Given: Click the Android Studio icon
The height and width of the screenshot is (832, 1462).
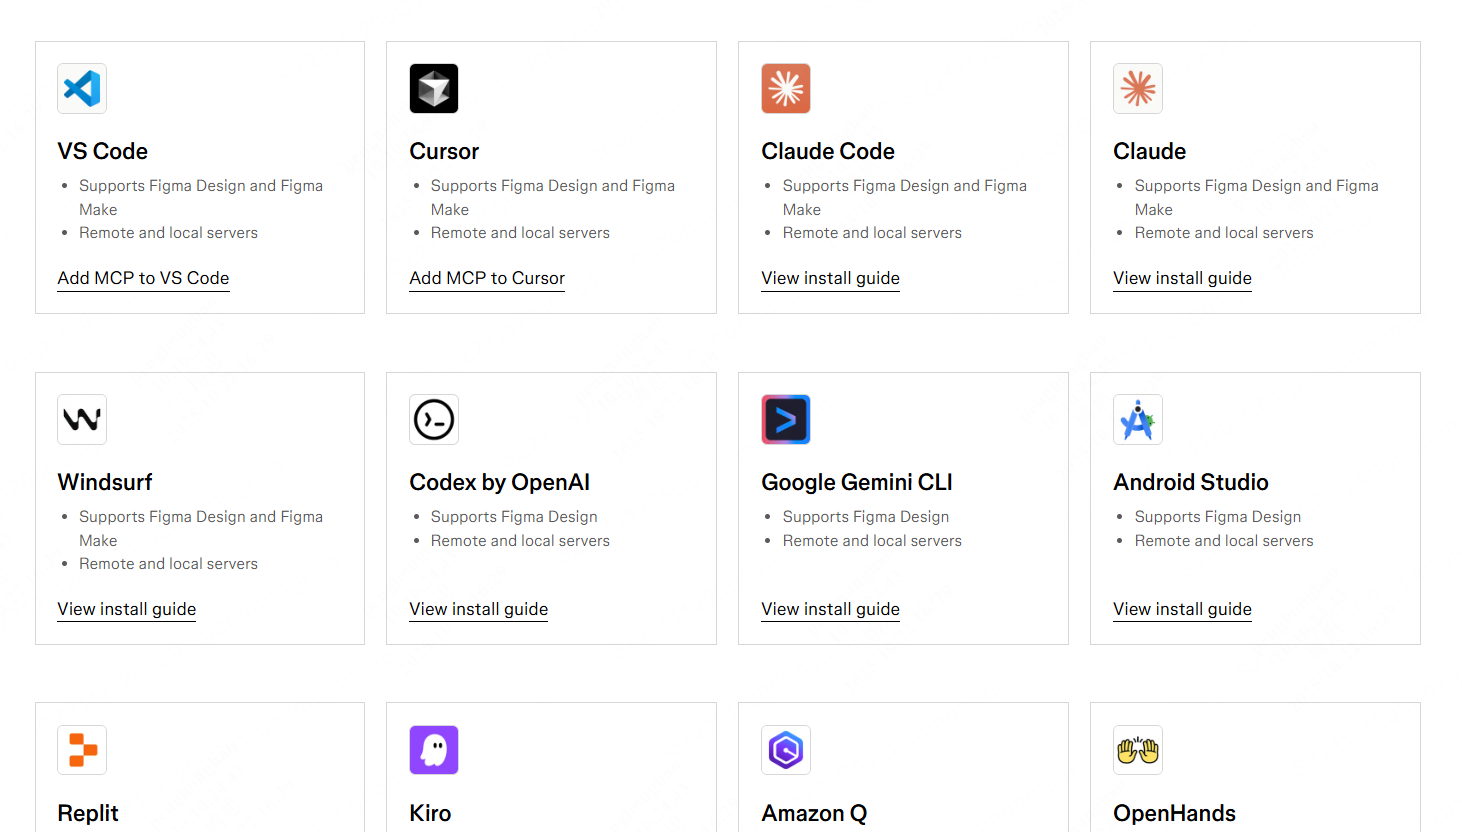Looking at the screenshot, I should coord(1138,420).
